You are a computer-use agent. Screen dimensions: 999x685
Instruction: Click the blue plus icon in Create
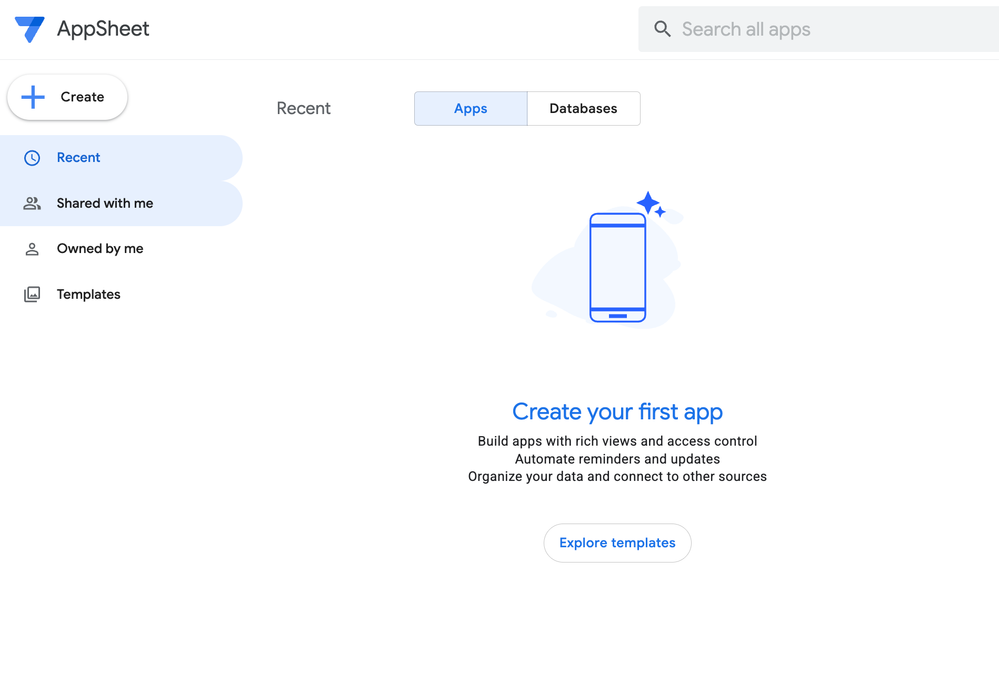33,97
